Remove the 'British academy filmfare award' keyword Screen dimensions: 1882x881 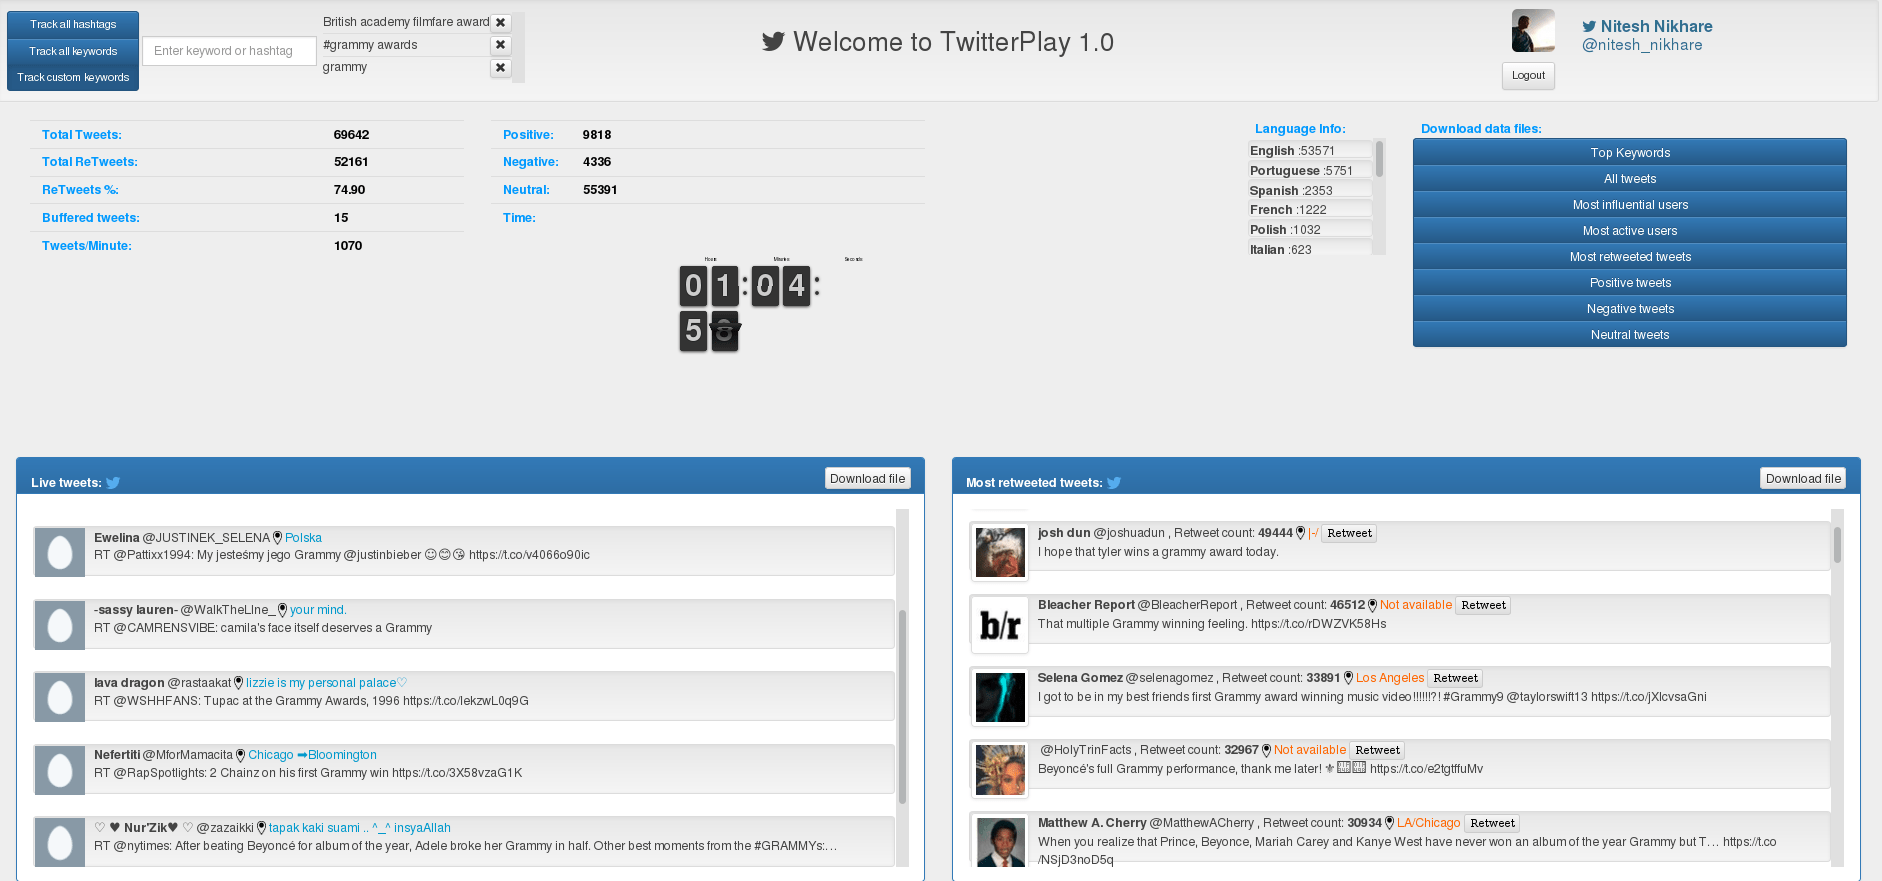pos(501,22)
